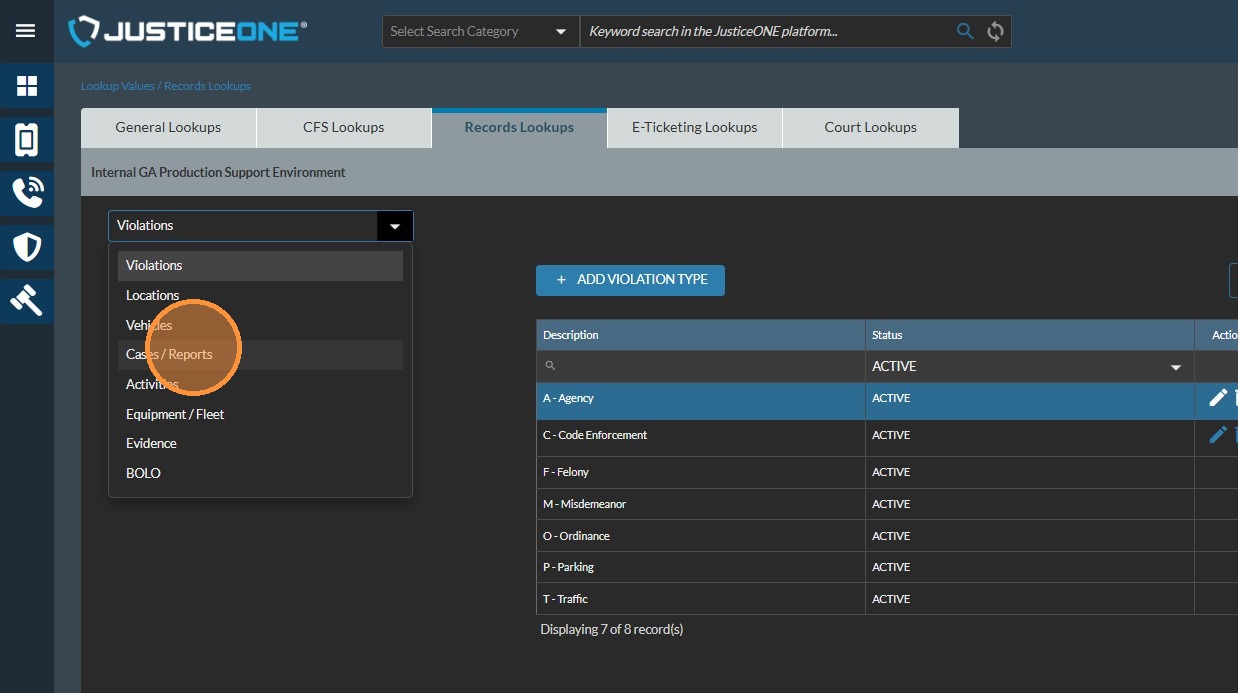
Task: Open the hamburger main menu
Action: [x=26, y=31]
